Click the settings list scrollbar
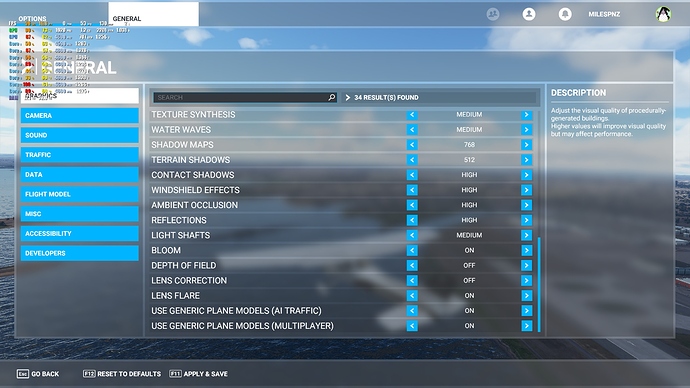690x388 pixels. (x=539, y=284)
